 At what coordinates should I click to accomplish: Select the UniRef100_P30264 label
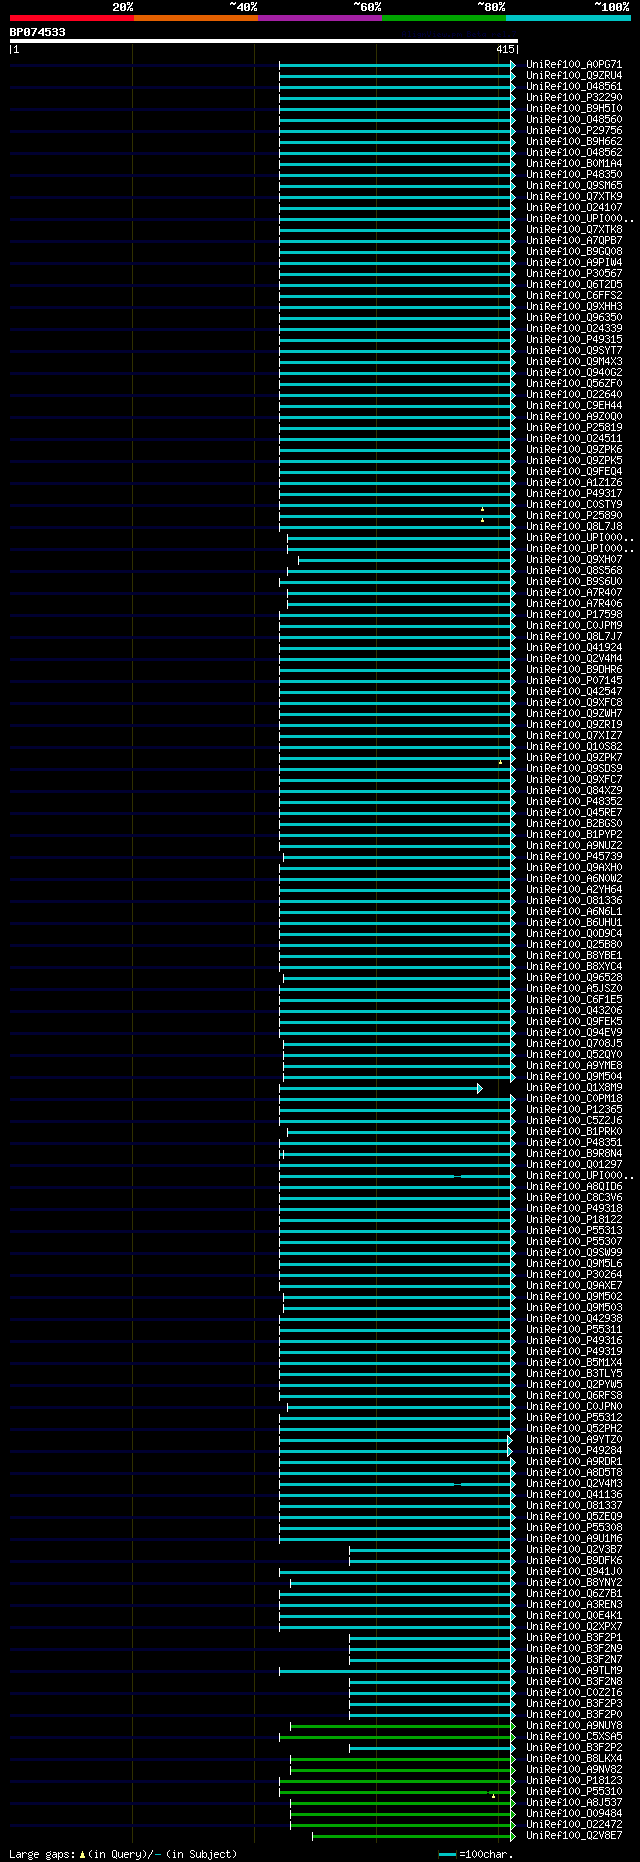574,1275
